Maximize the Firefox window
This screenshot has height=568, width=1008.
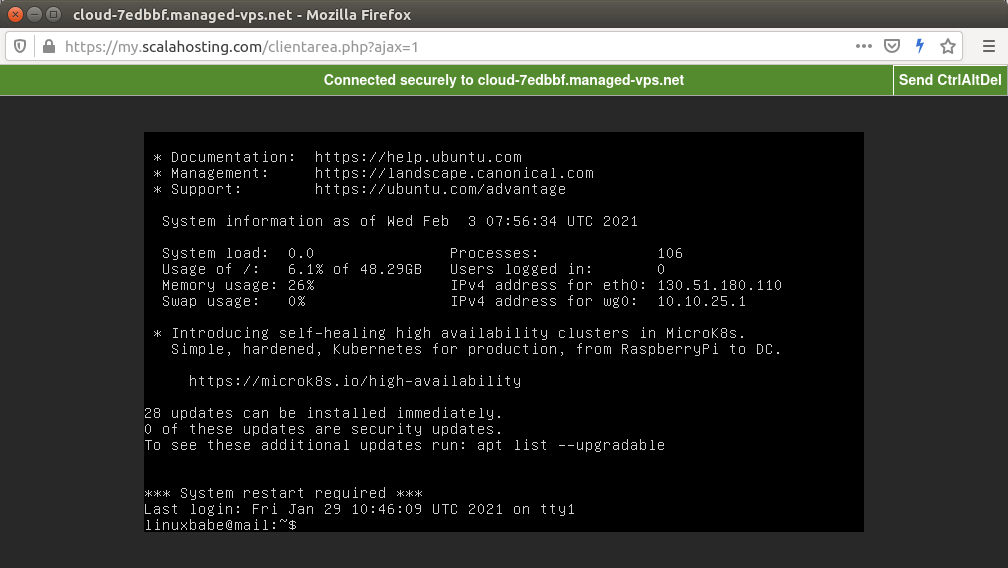[x=52, y=15]
